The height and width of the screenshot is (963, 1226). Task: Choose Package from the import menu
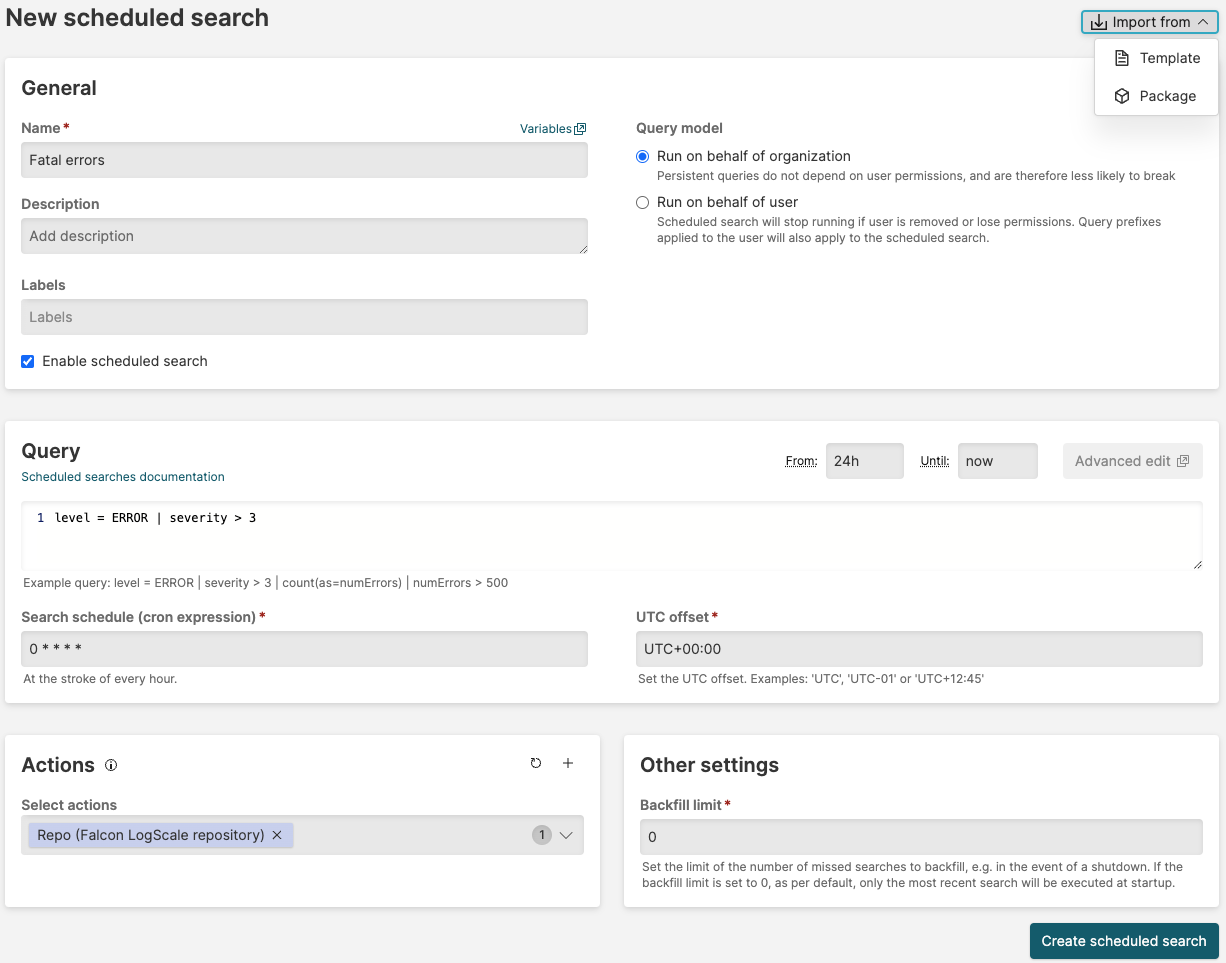point(1166,95)
